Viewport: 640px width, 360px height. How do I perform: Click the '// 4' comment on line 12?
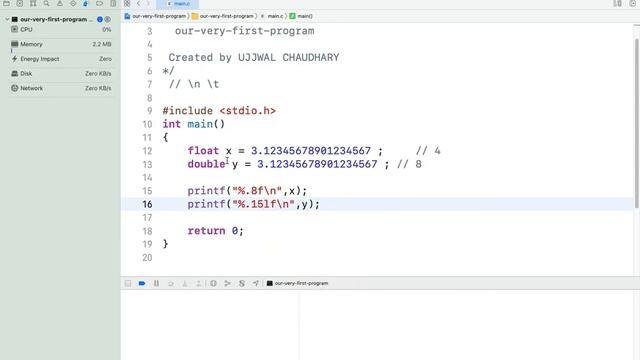pyautogui.click(x=428, y=151)
